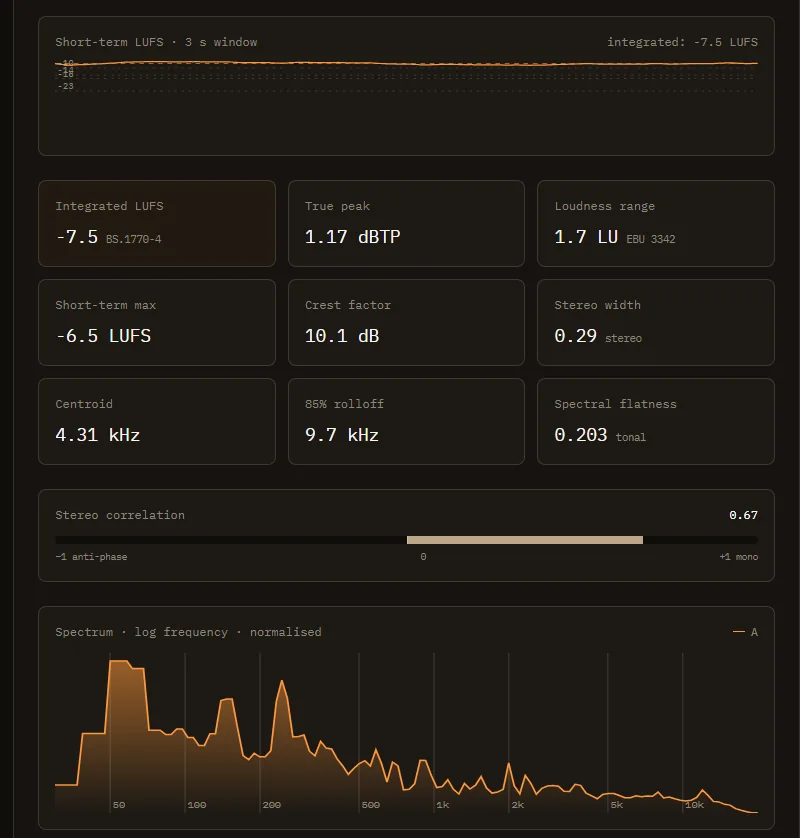Image resolution: width=800 pixels, height=838 pixels.
Task: Click the 85% rolloff 9.7 kHz card
Action: 406,421
